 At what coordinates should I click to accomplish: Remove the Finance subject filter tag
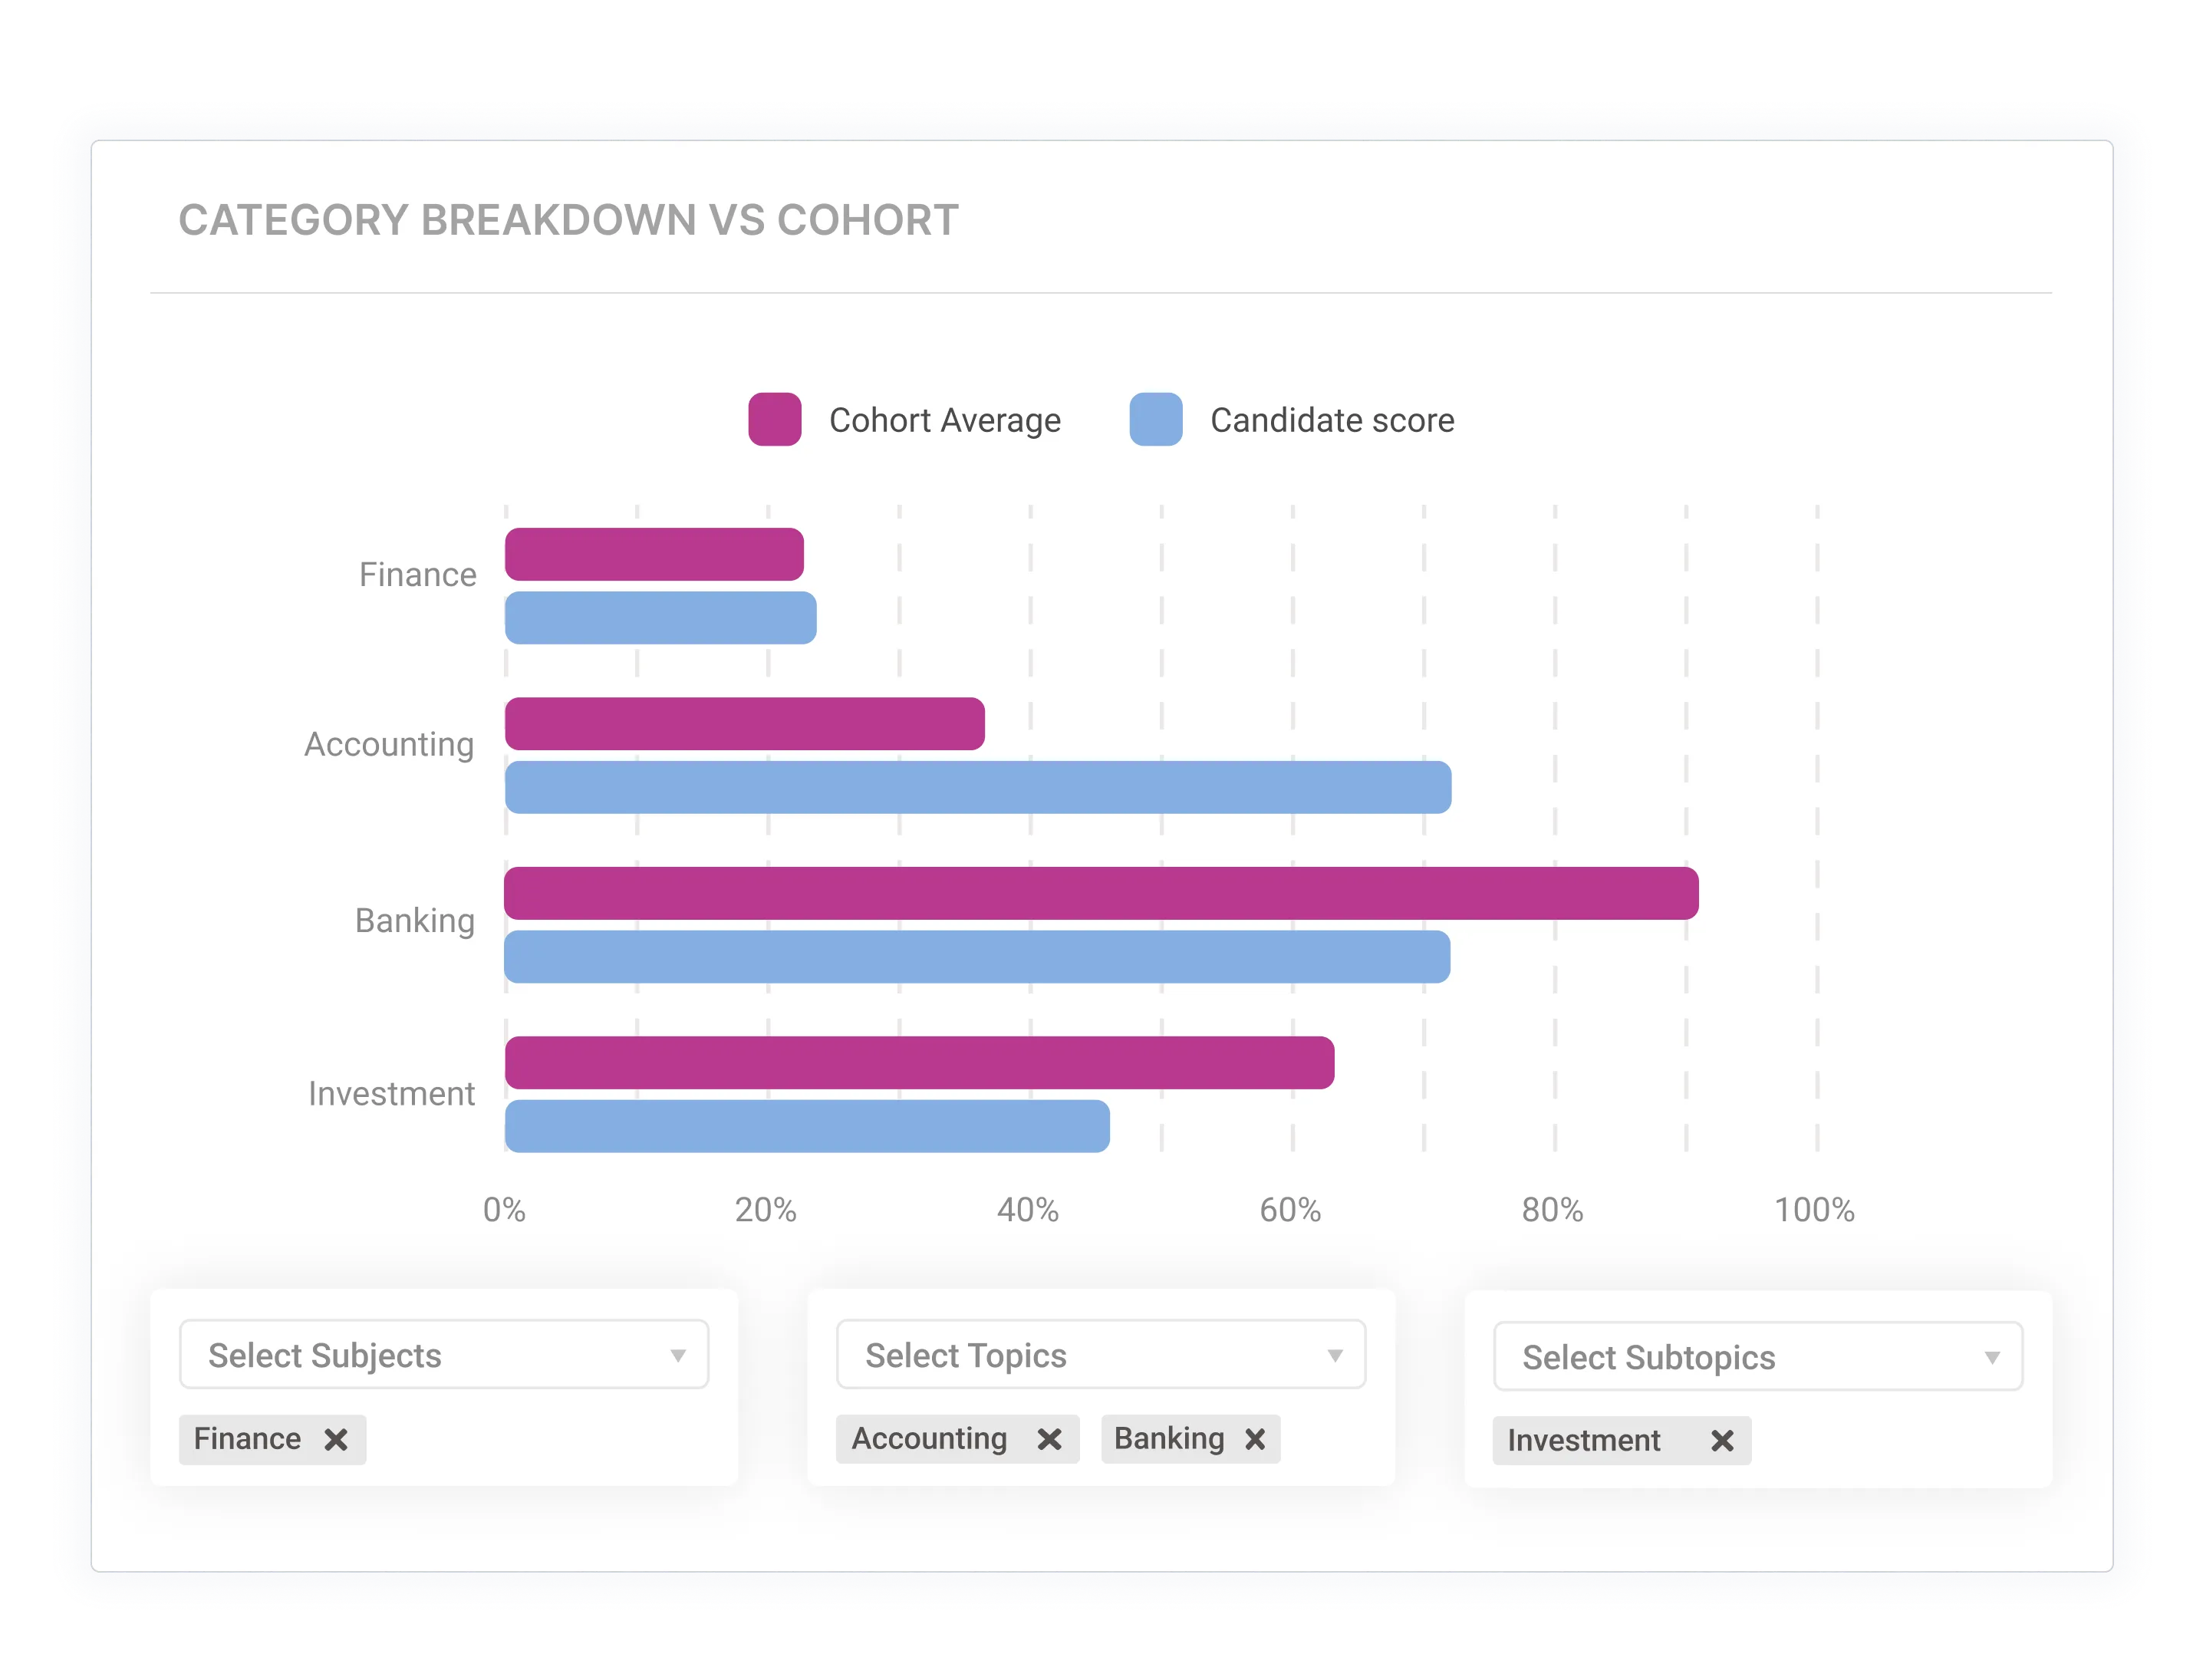(x=337, y=1440)
